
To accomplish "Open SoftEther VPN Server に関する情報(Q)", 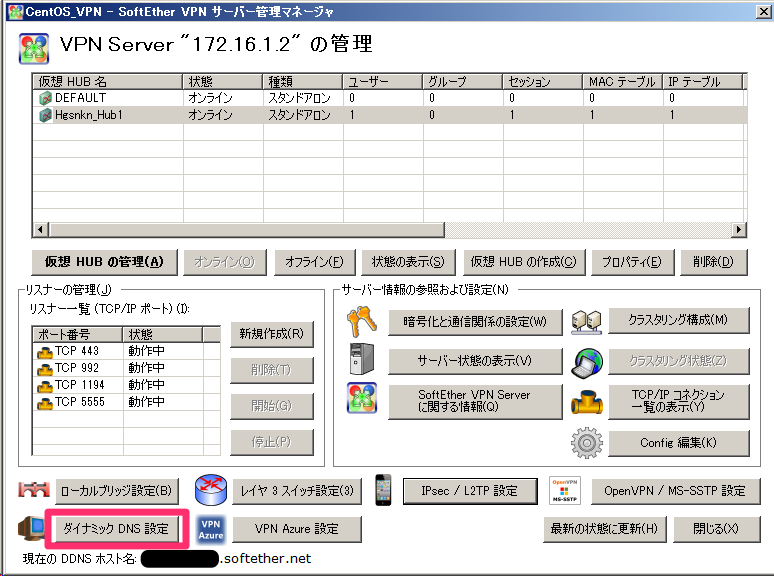I will 475,401.
